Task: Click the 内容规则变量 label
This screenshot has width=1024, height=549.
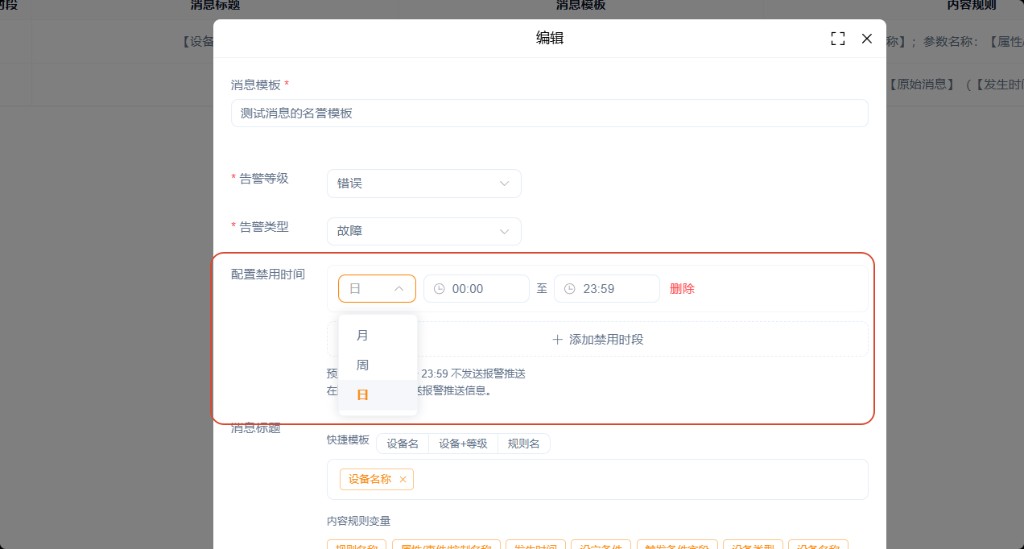Action: [359, 521]
